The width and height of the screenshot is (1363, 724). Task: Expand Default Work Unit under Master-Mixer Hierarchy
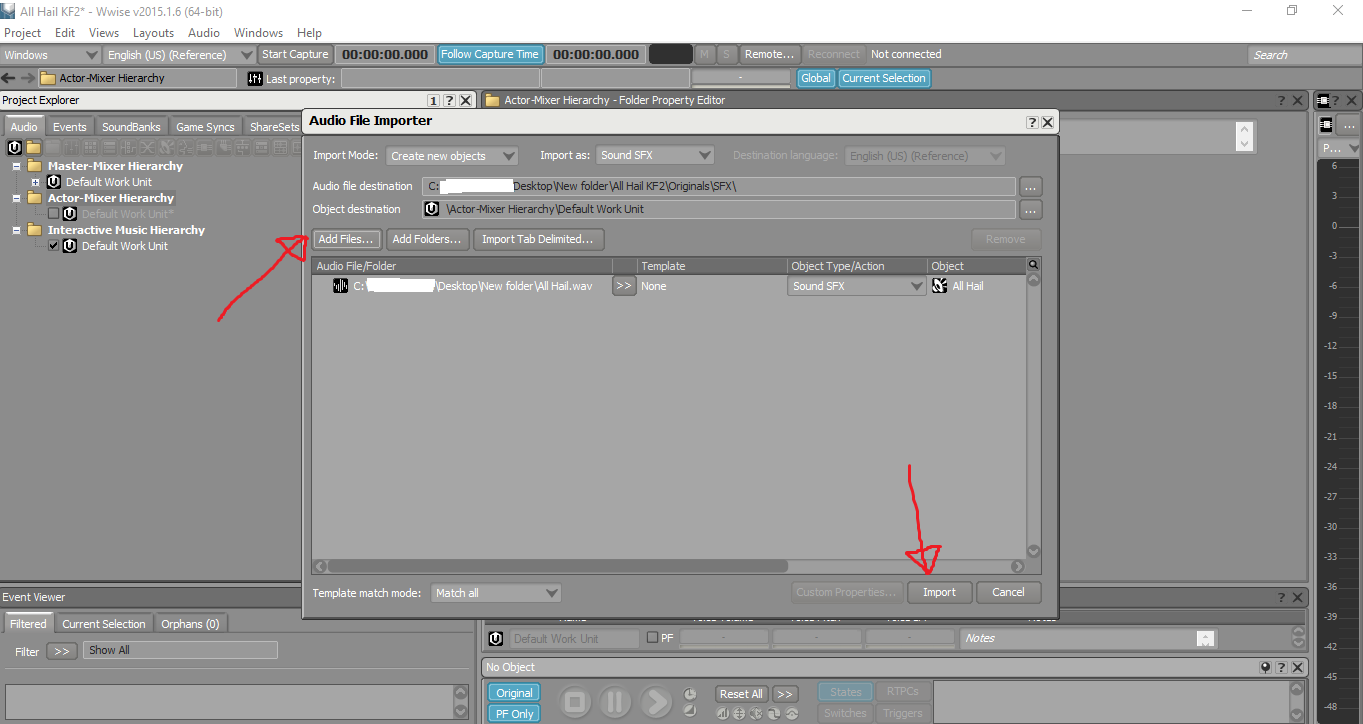coord(36,182)
